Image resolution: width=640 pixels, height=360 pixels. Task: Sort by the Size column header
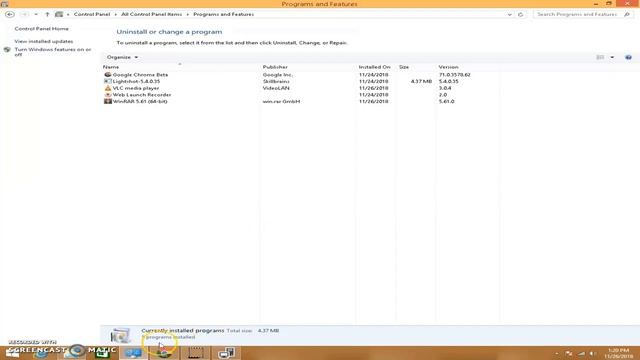[x=404, y=67]
